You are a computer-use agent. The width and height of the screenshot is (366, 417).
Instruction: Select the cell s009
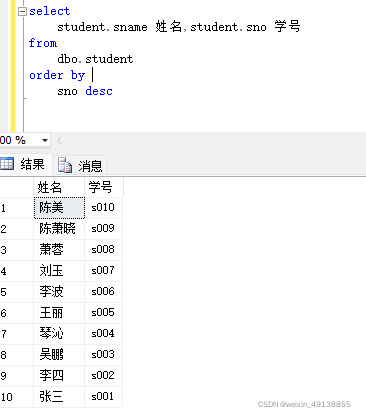[103, 229]
